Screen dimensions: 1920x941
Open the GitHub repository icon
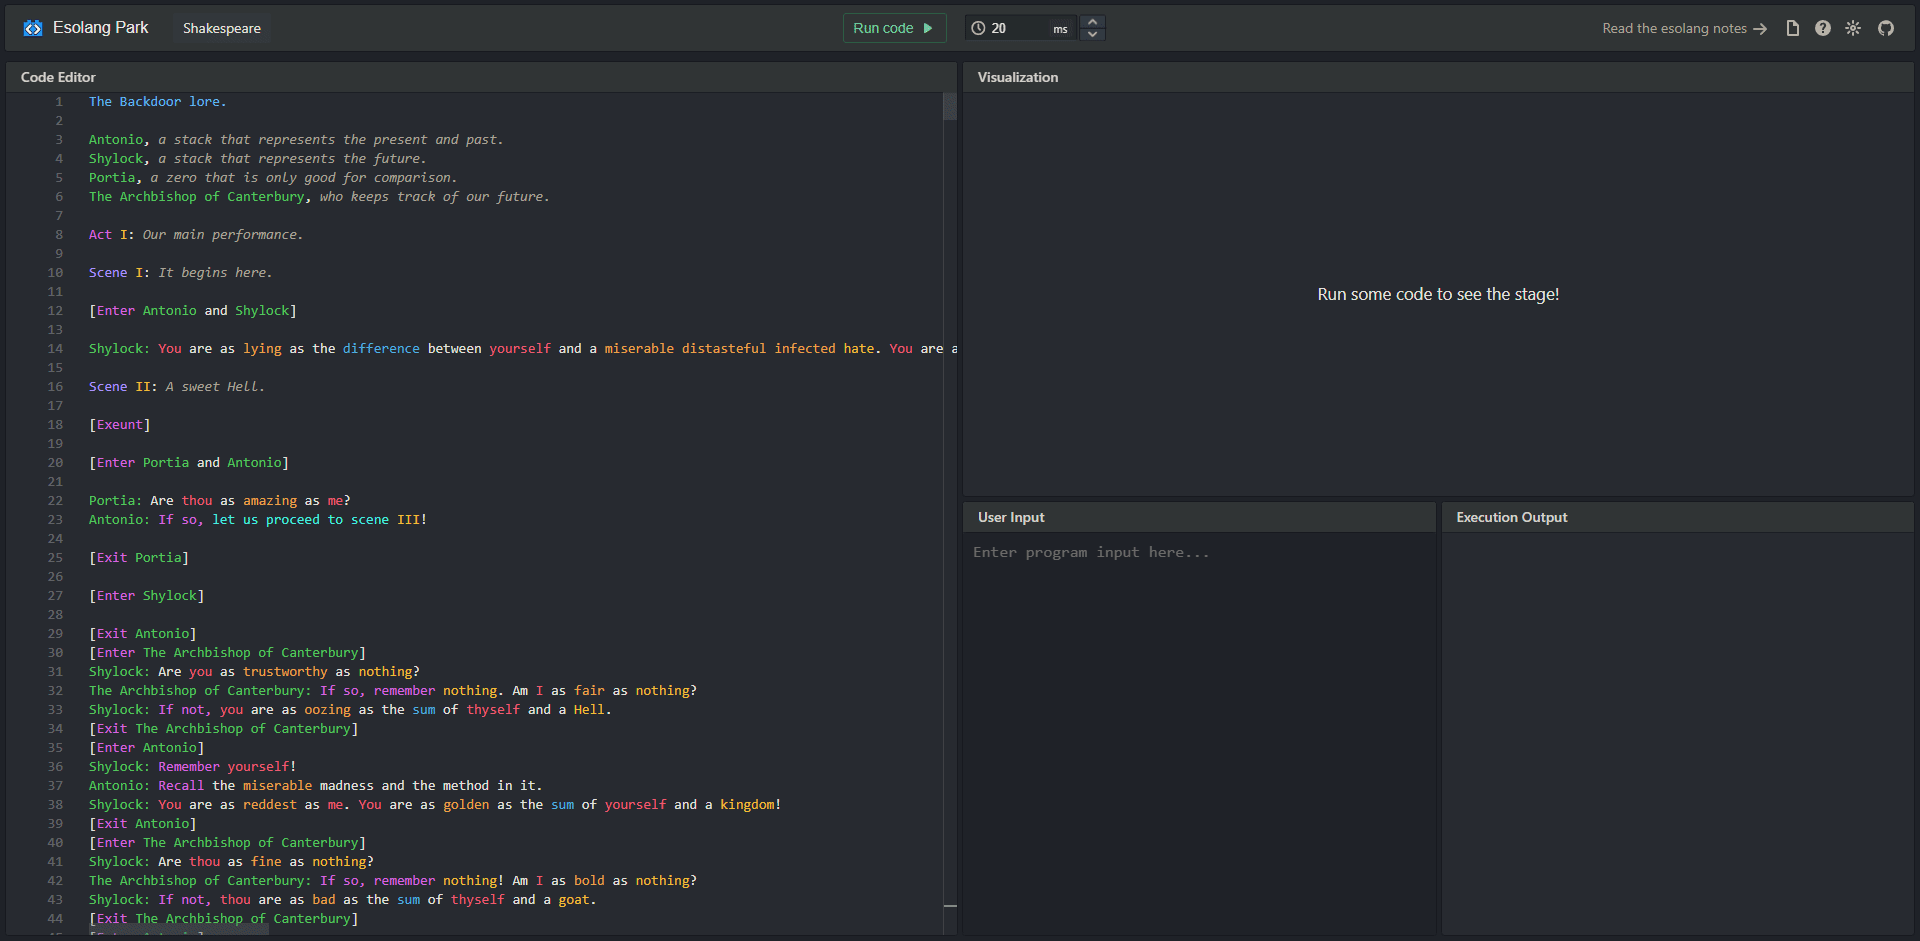coord(1886,28)
